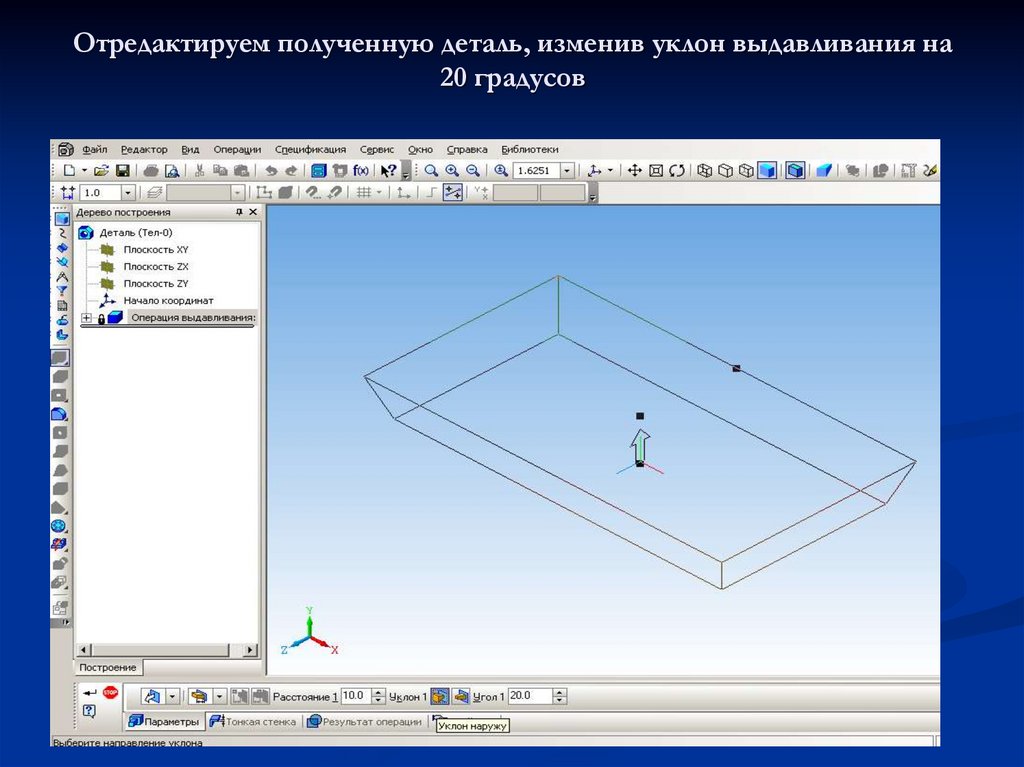This screenshot has height=767, width=1024.
Task: Click the zoom window magnifier icon
Action: coord(431,171)
